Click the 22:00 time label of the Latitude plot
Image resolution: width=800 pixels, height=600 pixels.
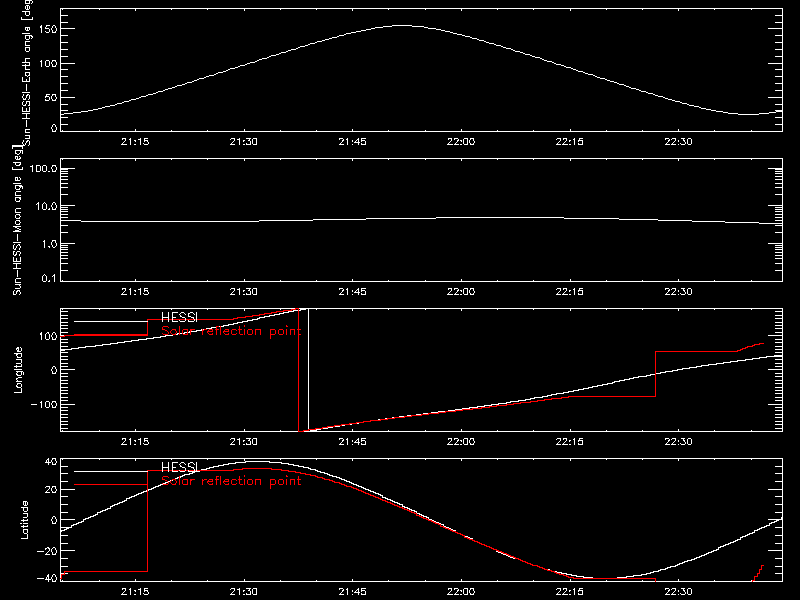[x=461, y=592]
